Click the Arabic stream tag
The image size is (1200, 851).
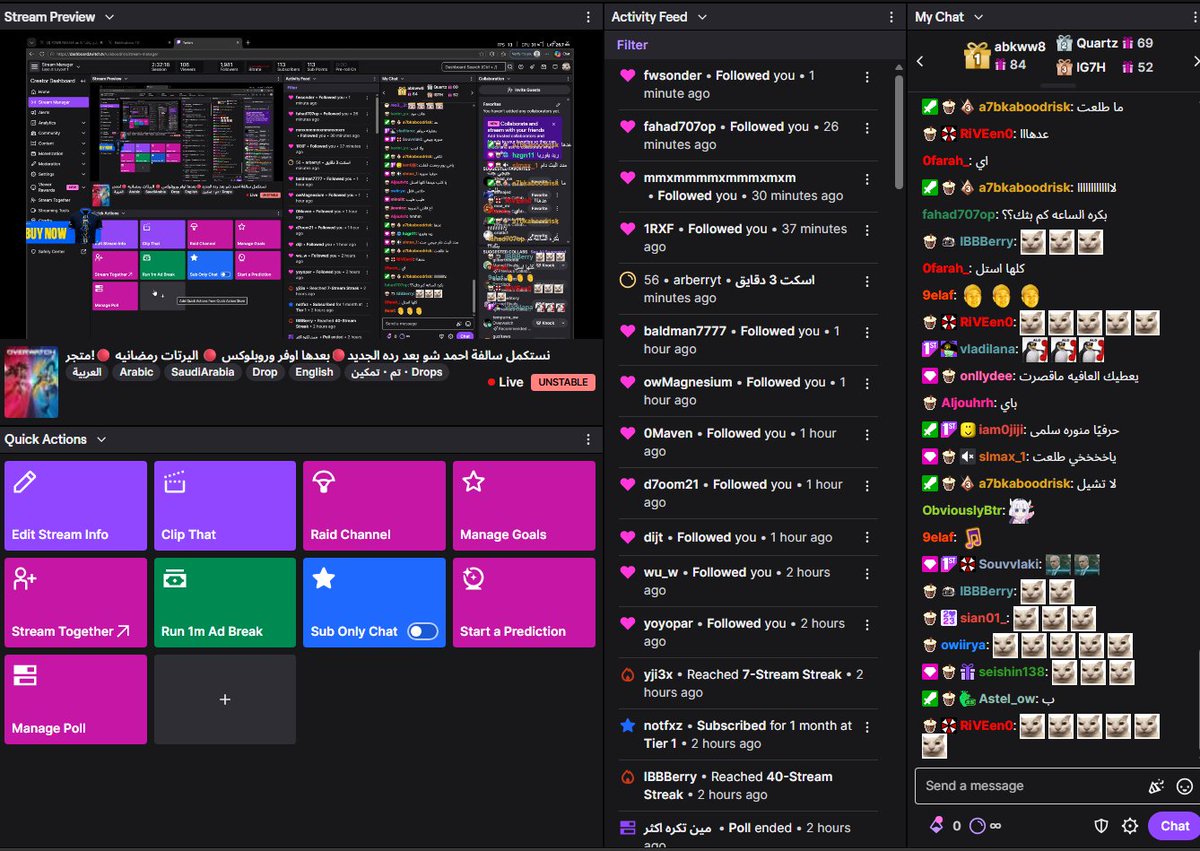[137, 372]
